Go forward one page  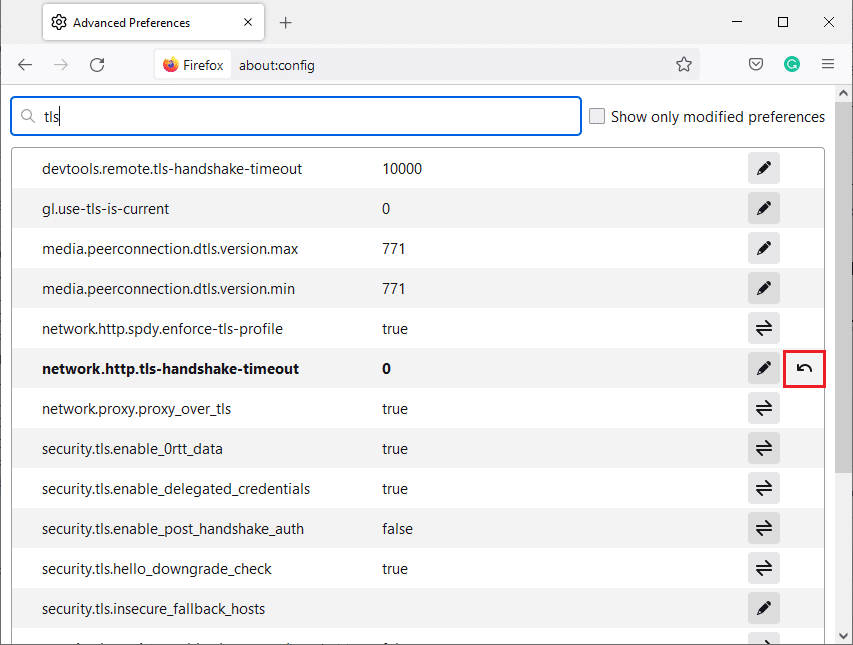click(61, 65)
